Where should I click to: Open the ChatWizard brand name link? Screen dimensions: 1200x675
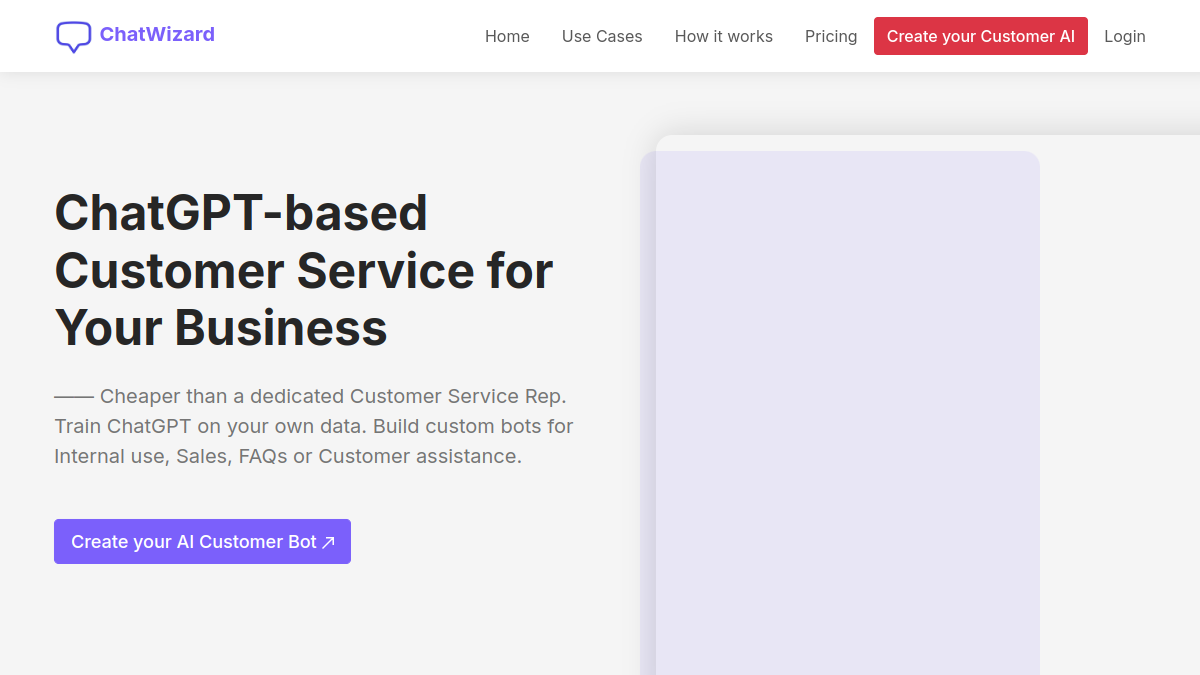157,34
